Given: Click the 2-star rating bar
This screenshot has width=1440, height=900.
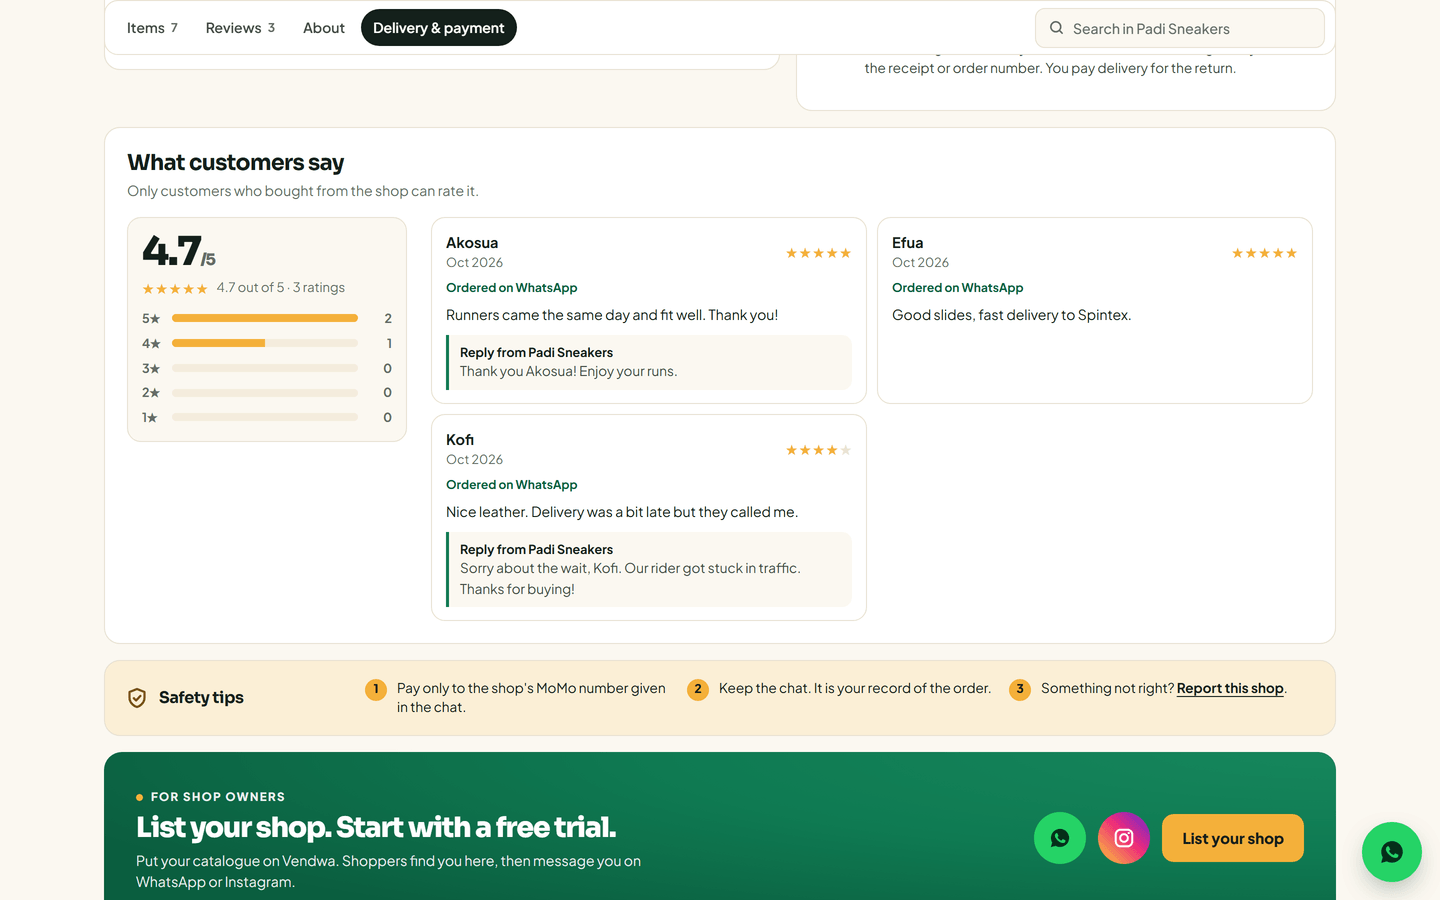Looking at the screenshot, I should 265,393.
